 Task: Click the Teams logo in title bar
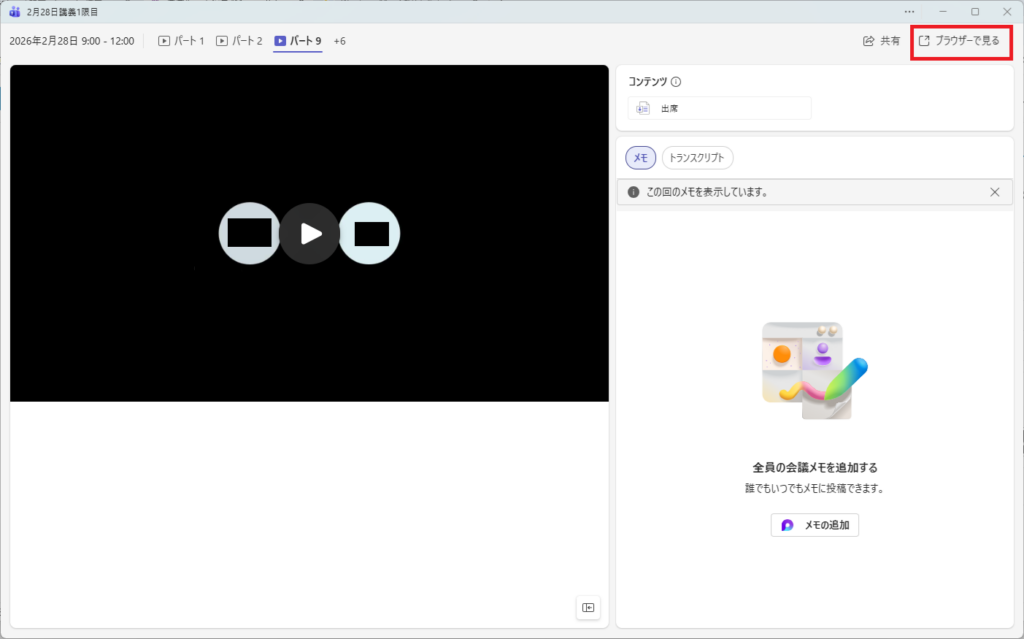point(14,12)
